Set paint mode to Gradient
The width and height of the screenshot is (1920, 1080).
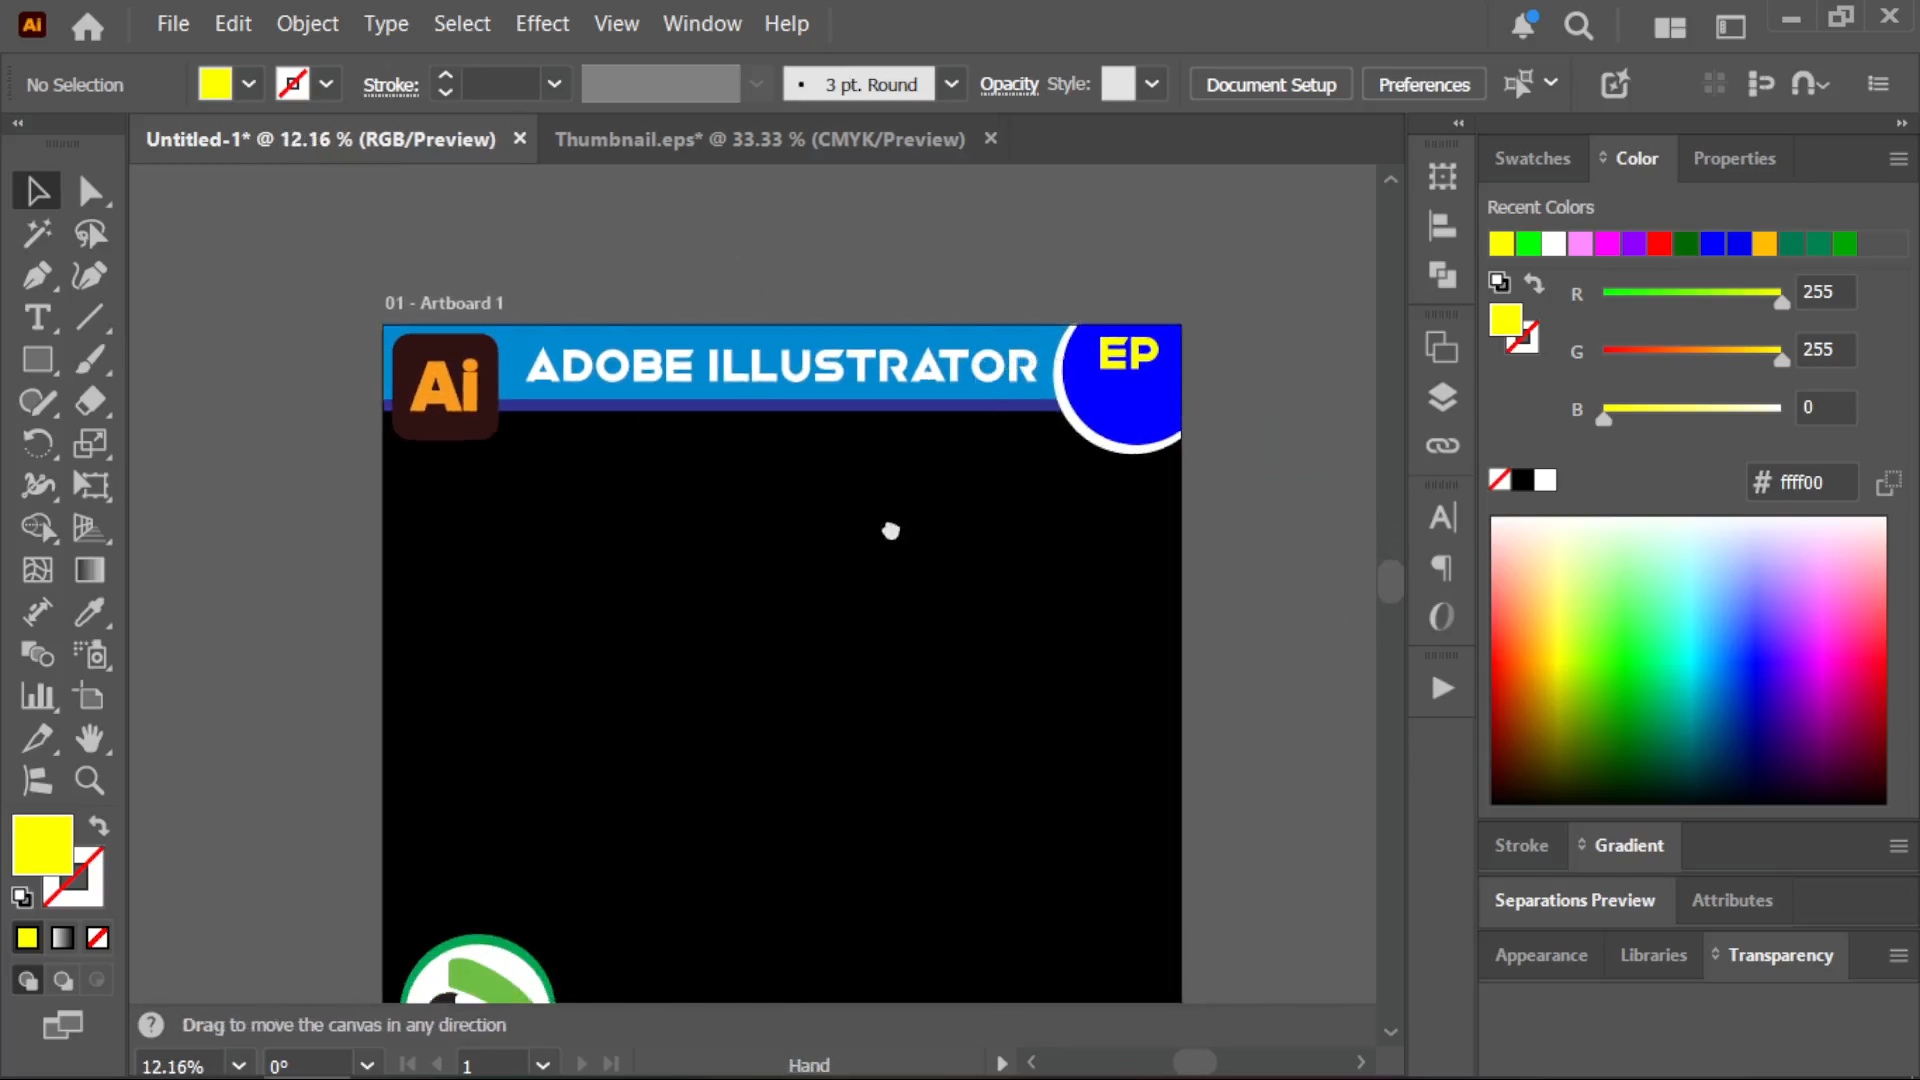coord(62,938)
